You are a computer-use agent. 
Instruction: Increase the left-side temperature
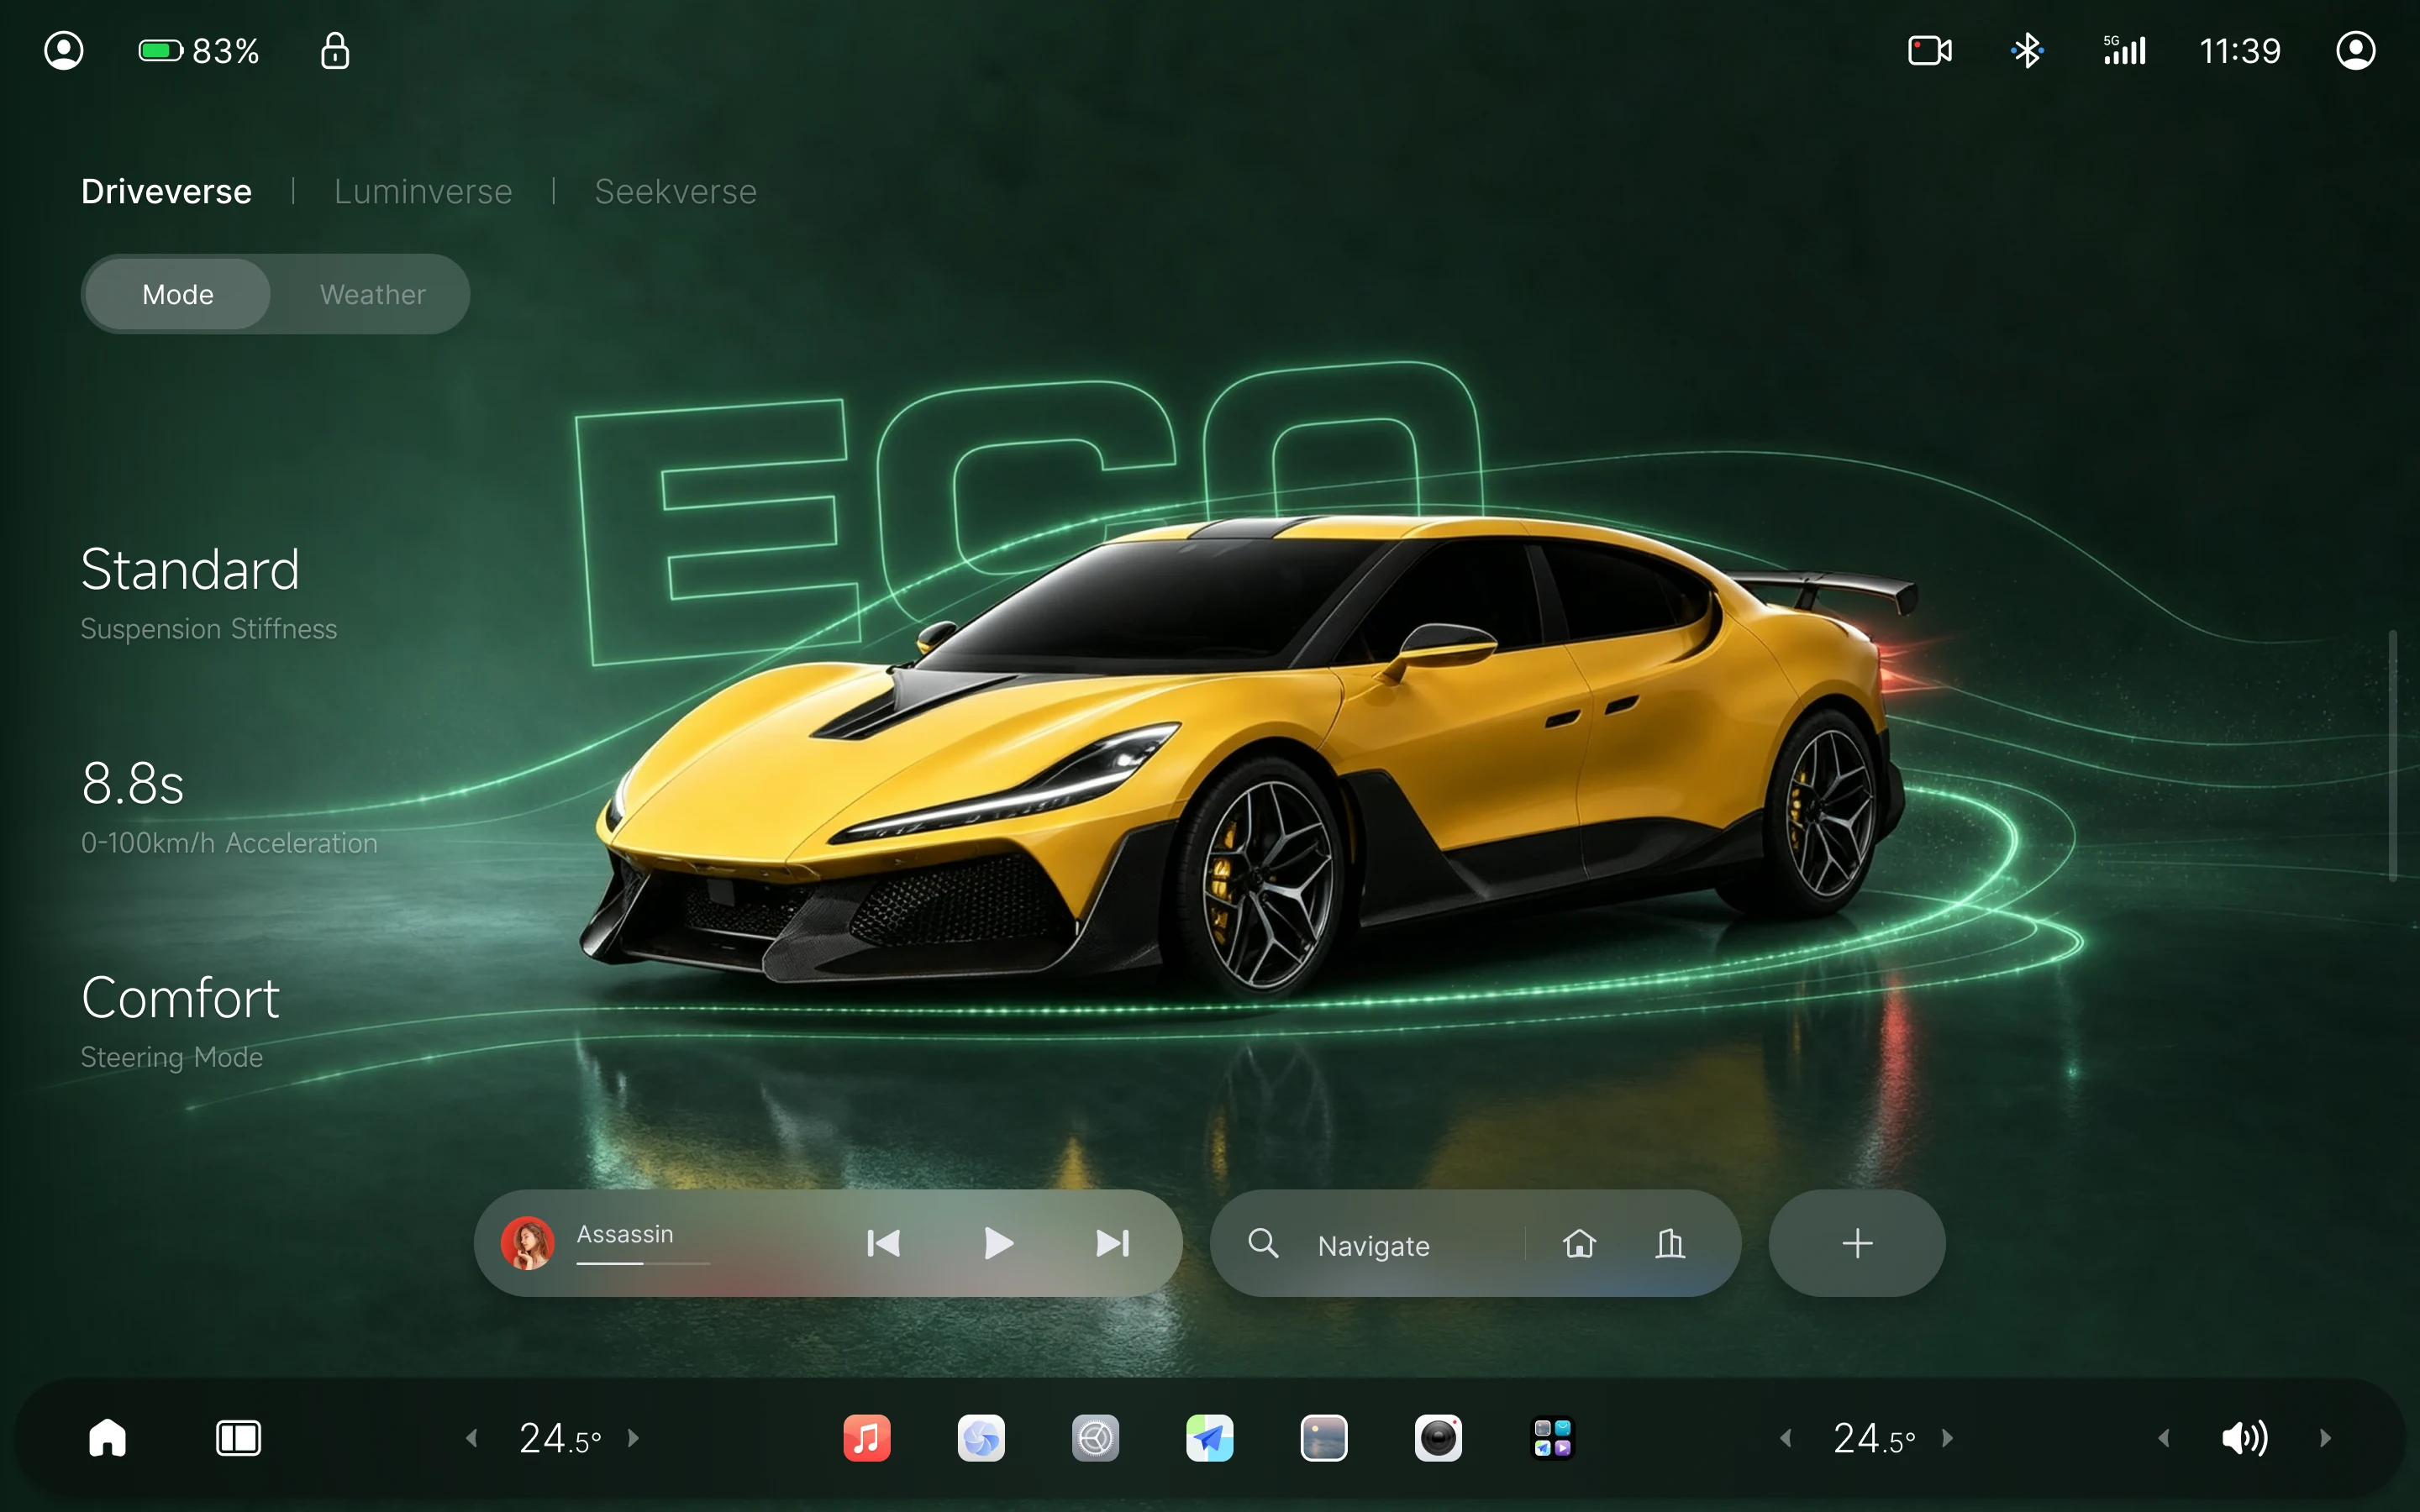633,1438
